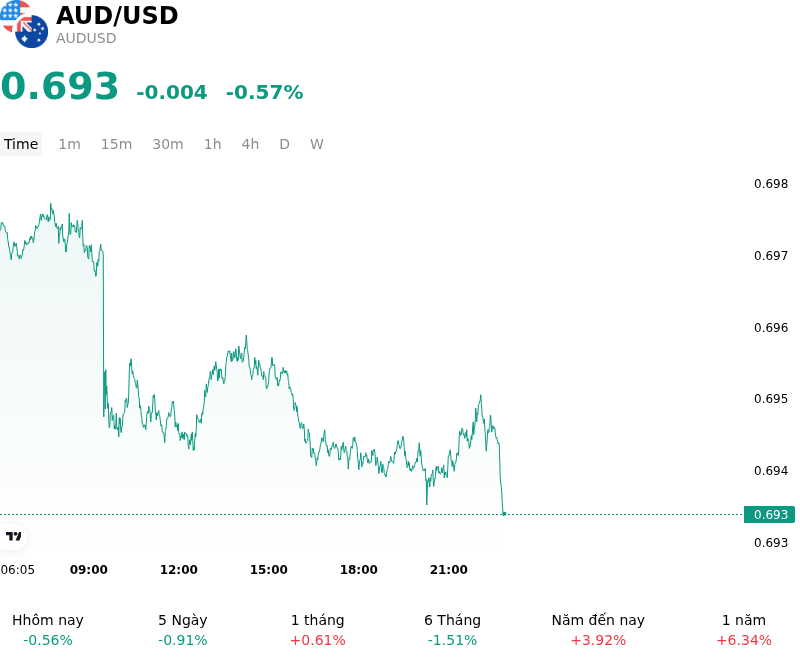This screenshot has height=660, width=800.
Task: Select the Time interval tab
Action: (21, 144)
